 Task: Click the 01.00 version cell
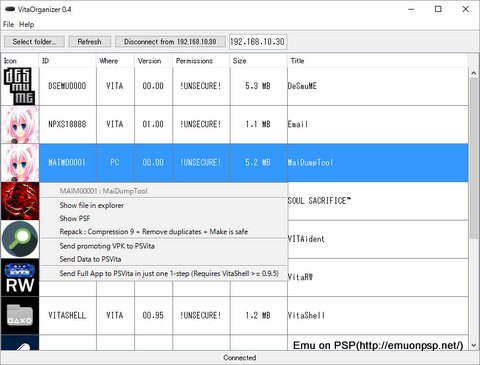click(154, 125)
